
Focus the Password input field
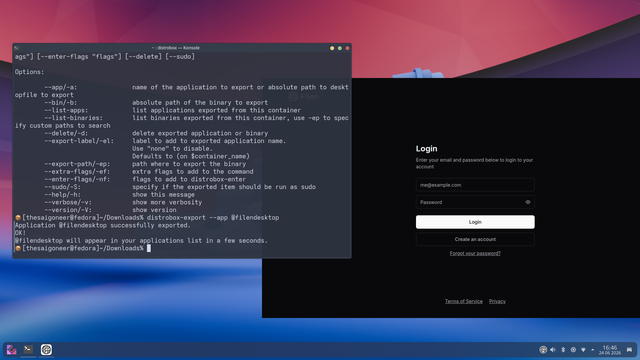pyautogui.click(x=475, y=202)
